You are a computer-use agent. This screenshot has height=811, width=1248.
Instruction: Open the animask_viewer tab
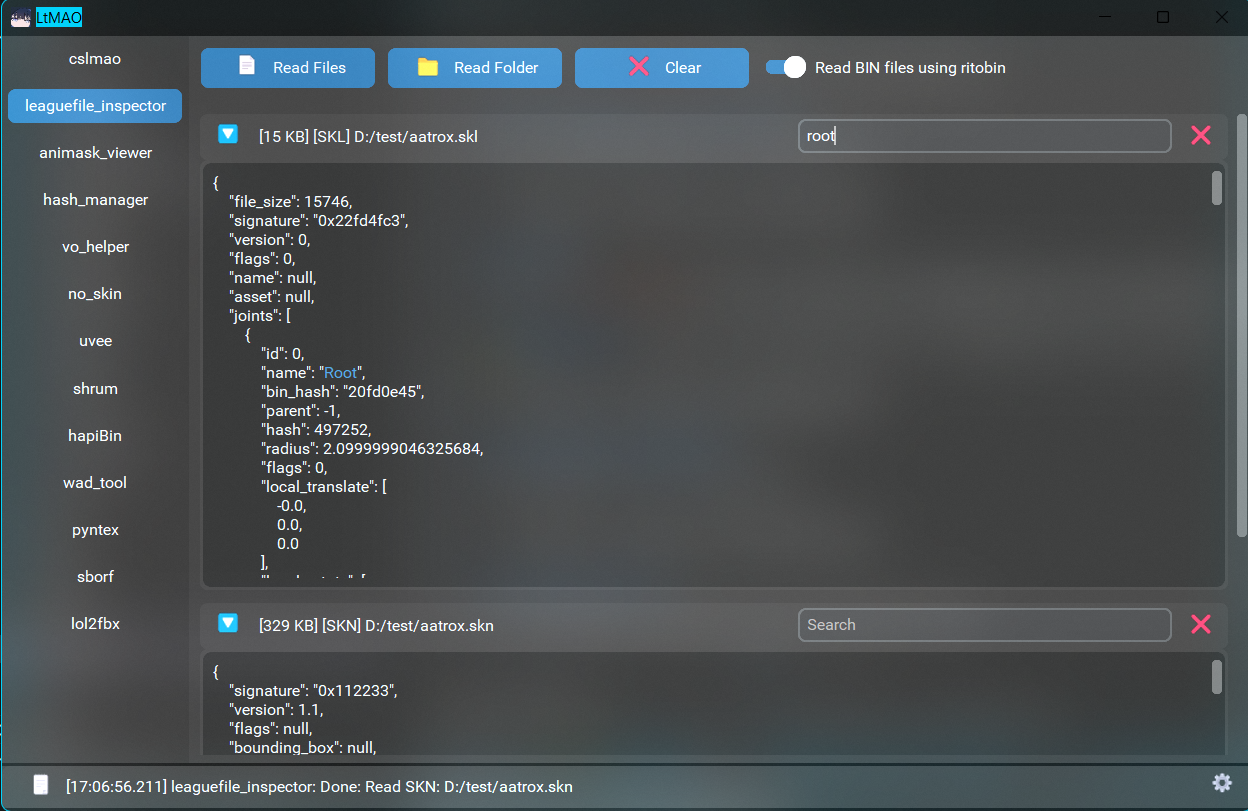pyautogui.click(x=95, y=152)
